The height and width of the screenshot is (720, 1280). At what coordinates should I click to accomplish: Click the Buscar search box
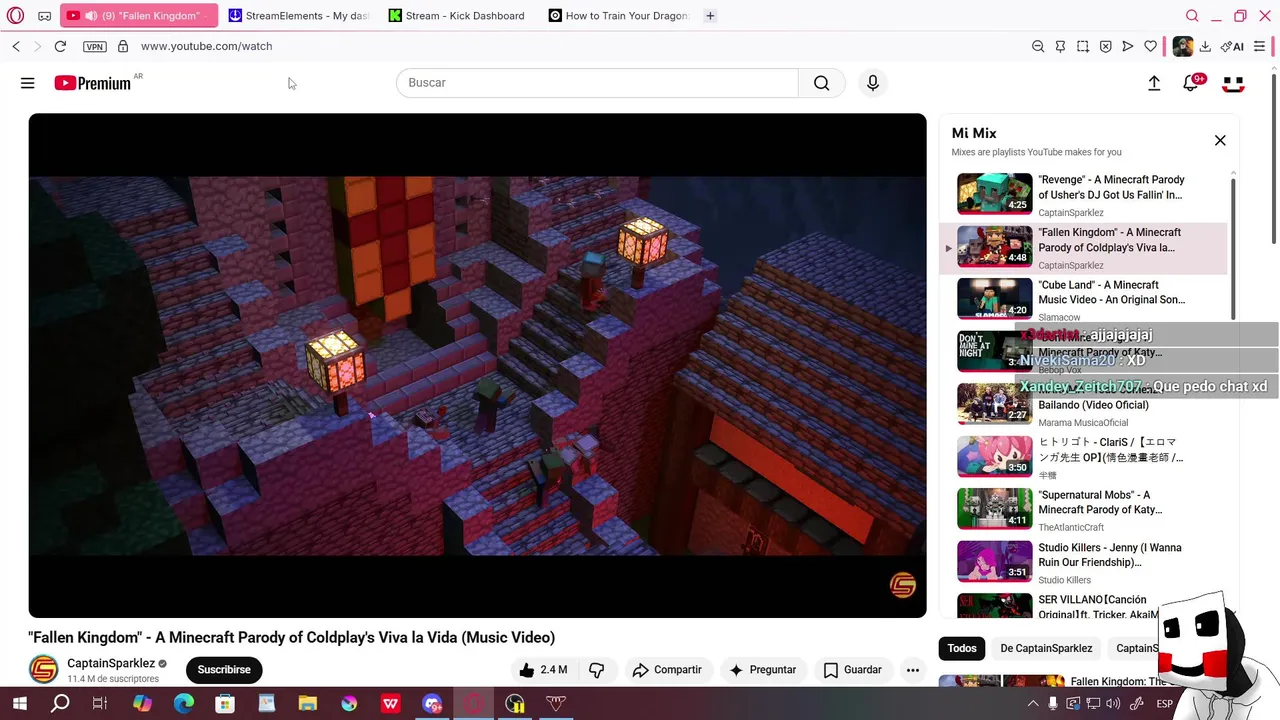tap(597, 83)
